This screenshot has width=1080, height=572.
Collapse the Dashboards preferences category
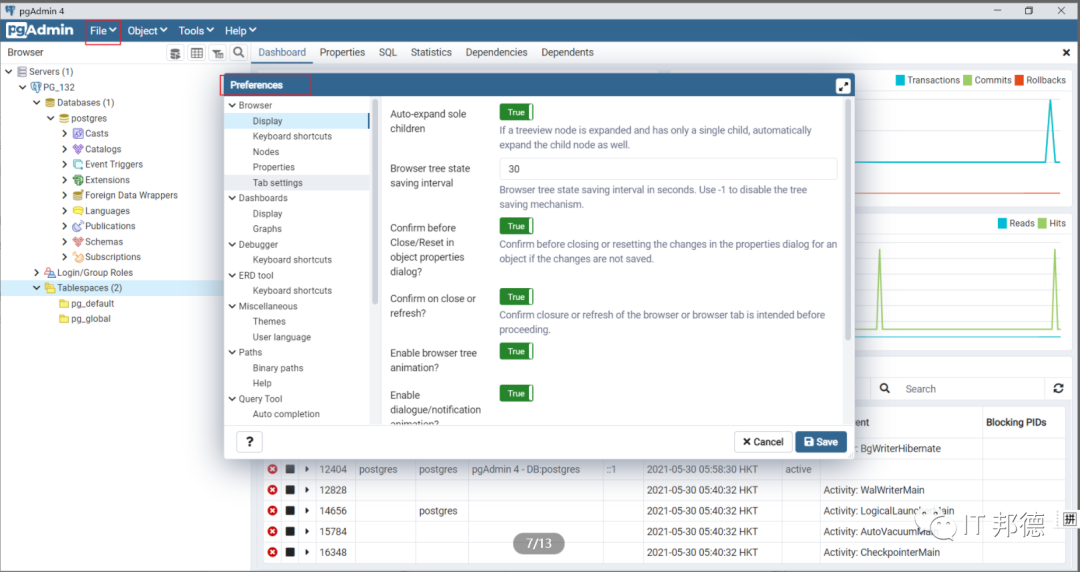pyautogui.click(x=232, y=198)
